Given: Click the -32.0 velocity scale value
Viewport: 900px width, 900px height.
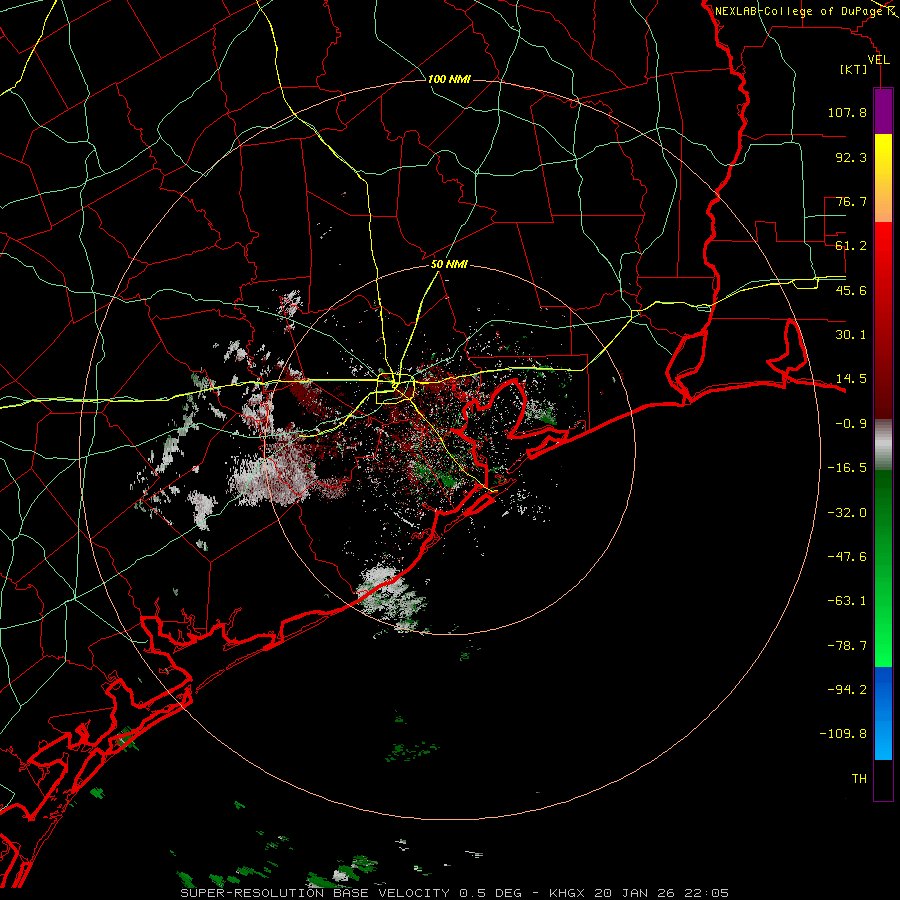Looking at the screenshot, I should (847, 513).
